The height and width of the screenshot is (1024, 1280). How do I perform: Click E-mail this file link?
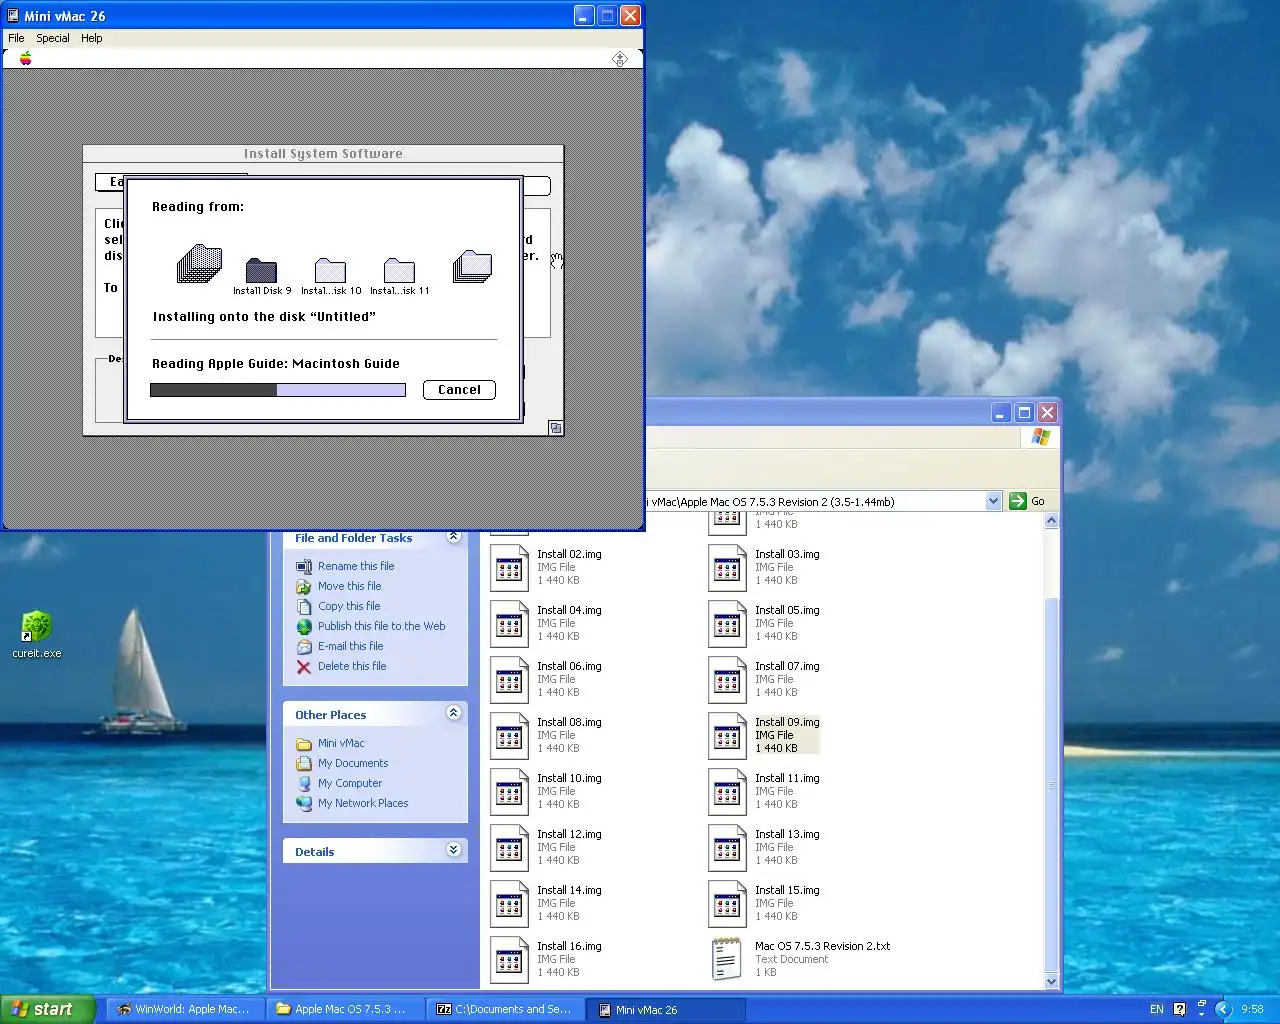point(350,646)
